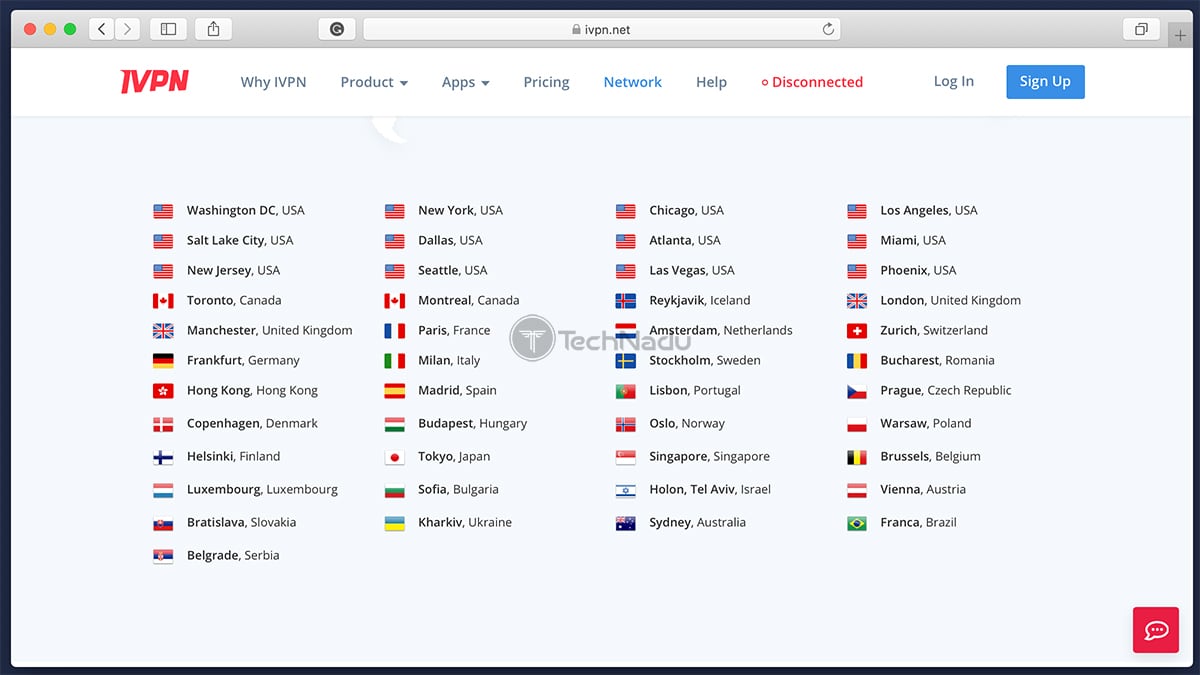The width and height of the screenshot is (1200, 675).
Task: Open the Pricing page
Action: click(546, 82)
